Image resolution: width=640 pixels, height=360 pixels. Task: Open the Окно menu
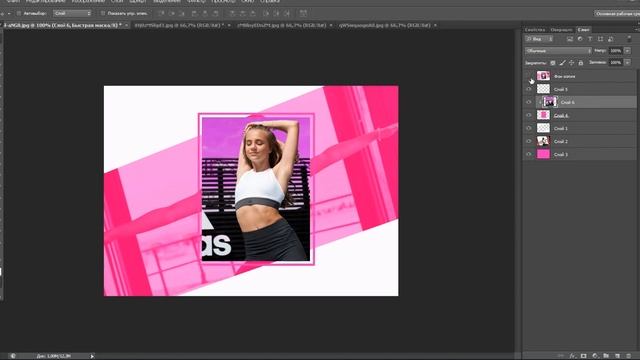[x=248, y=2]
